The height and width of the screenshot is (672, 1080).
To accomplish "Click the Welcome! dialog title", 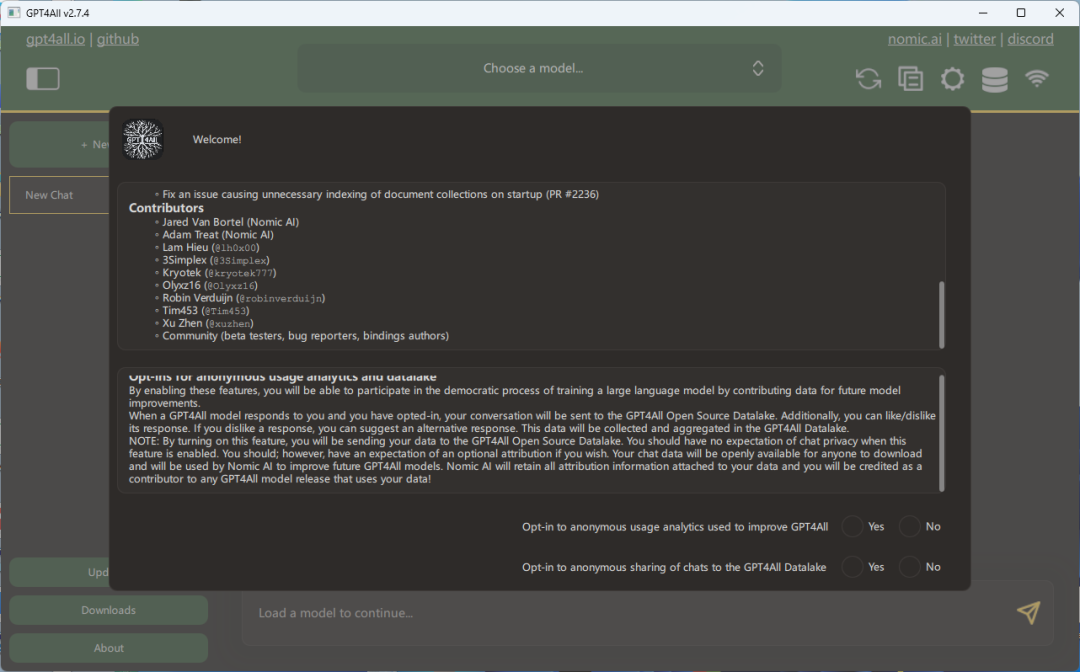I will 217,139.
